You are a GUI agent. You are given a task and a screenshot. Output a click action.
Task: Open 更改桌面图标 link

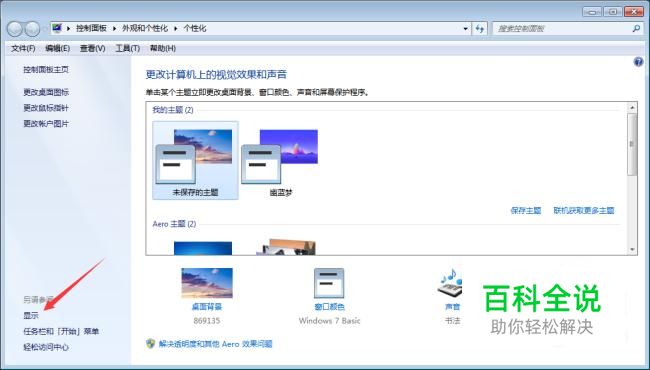coord(46,92)
